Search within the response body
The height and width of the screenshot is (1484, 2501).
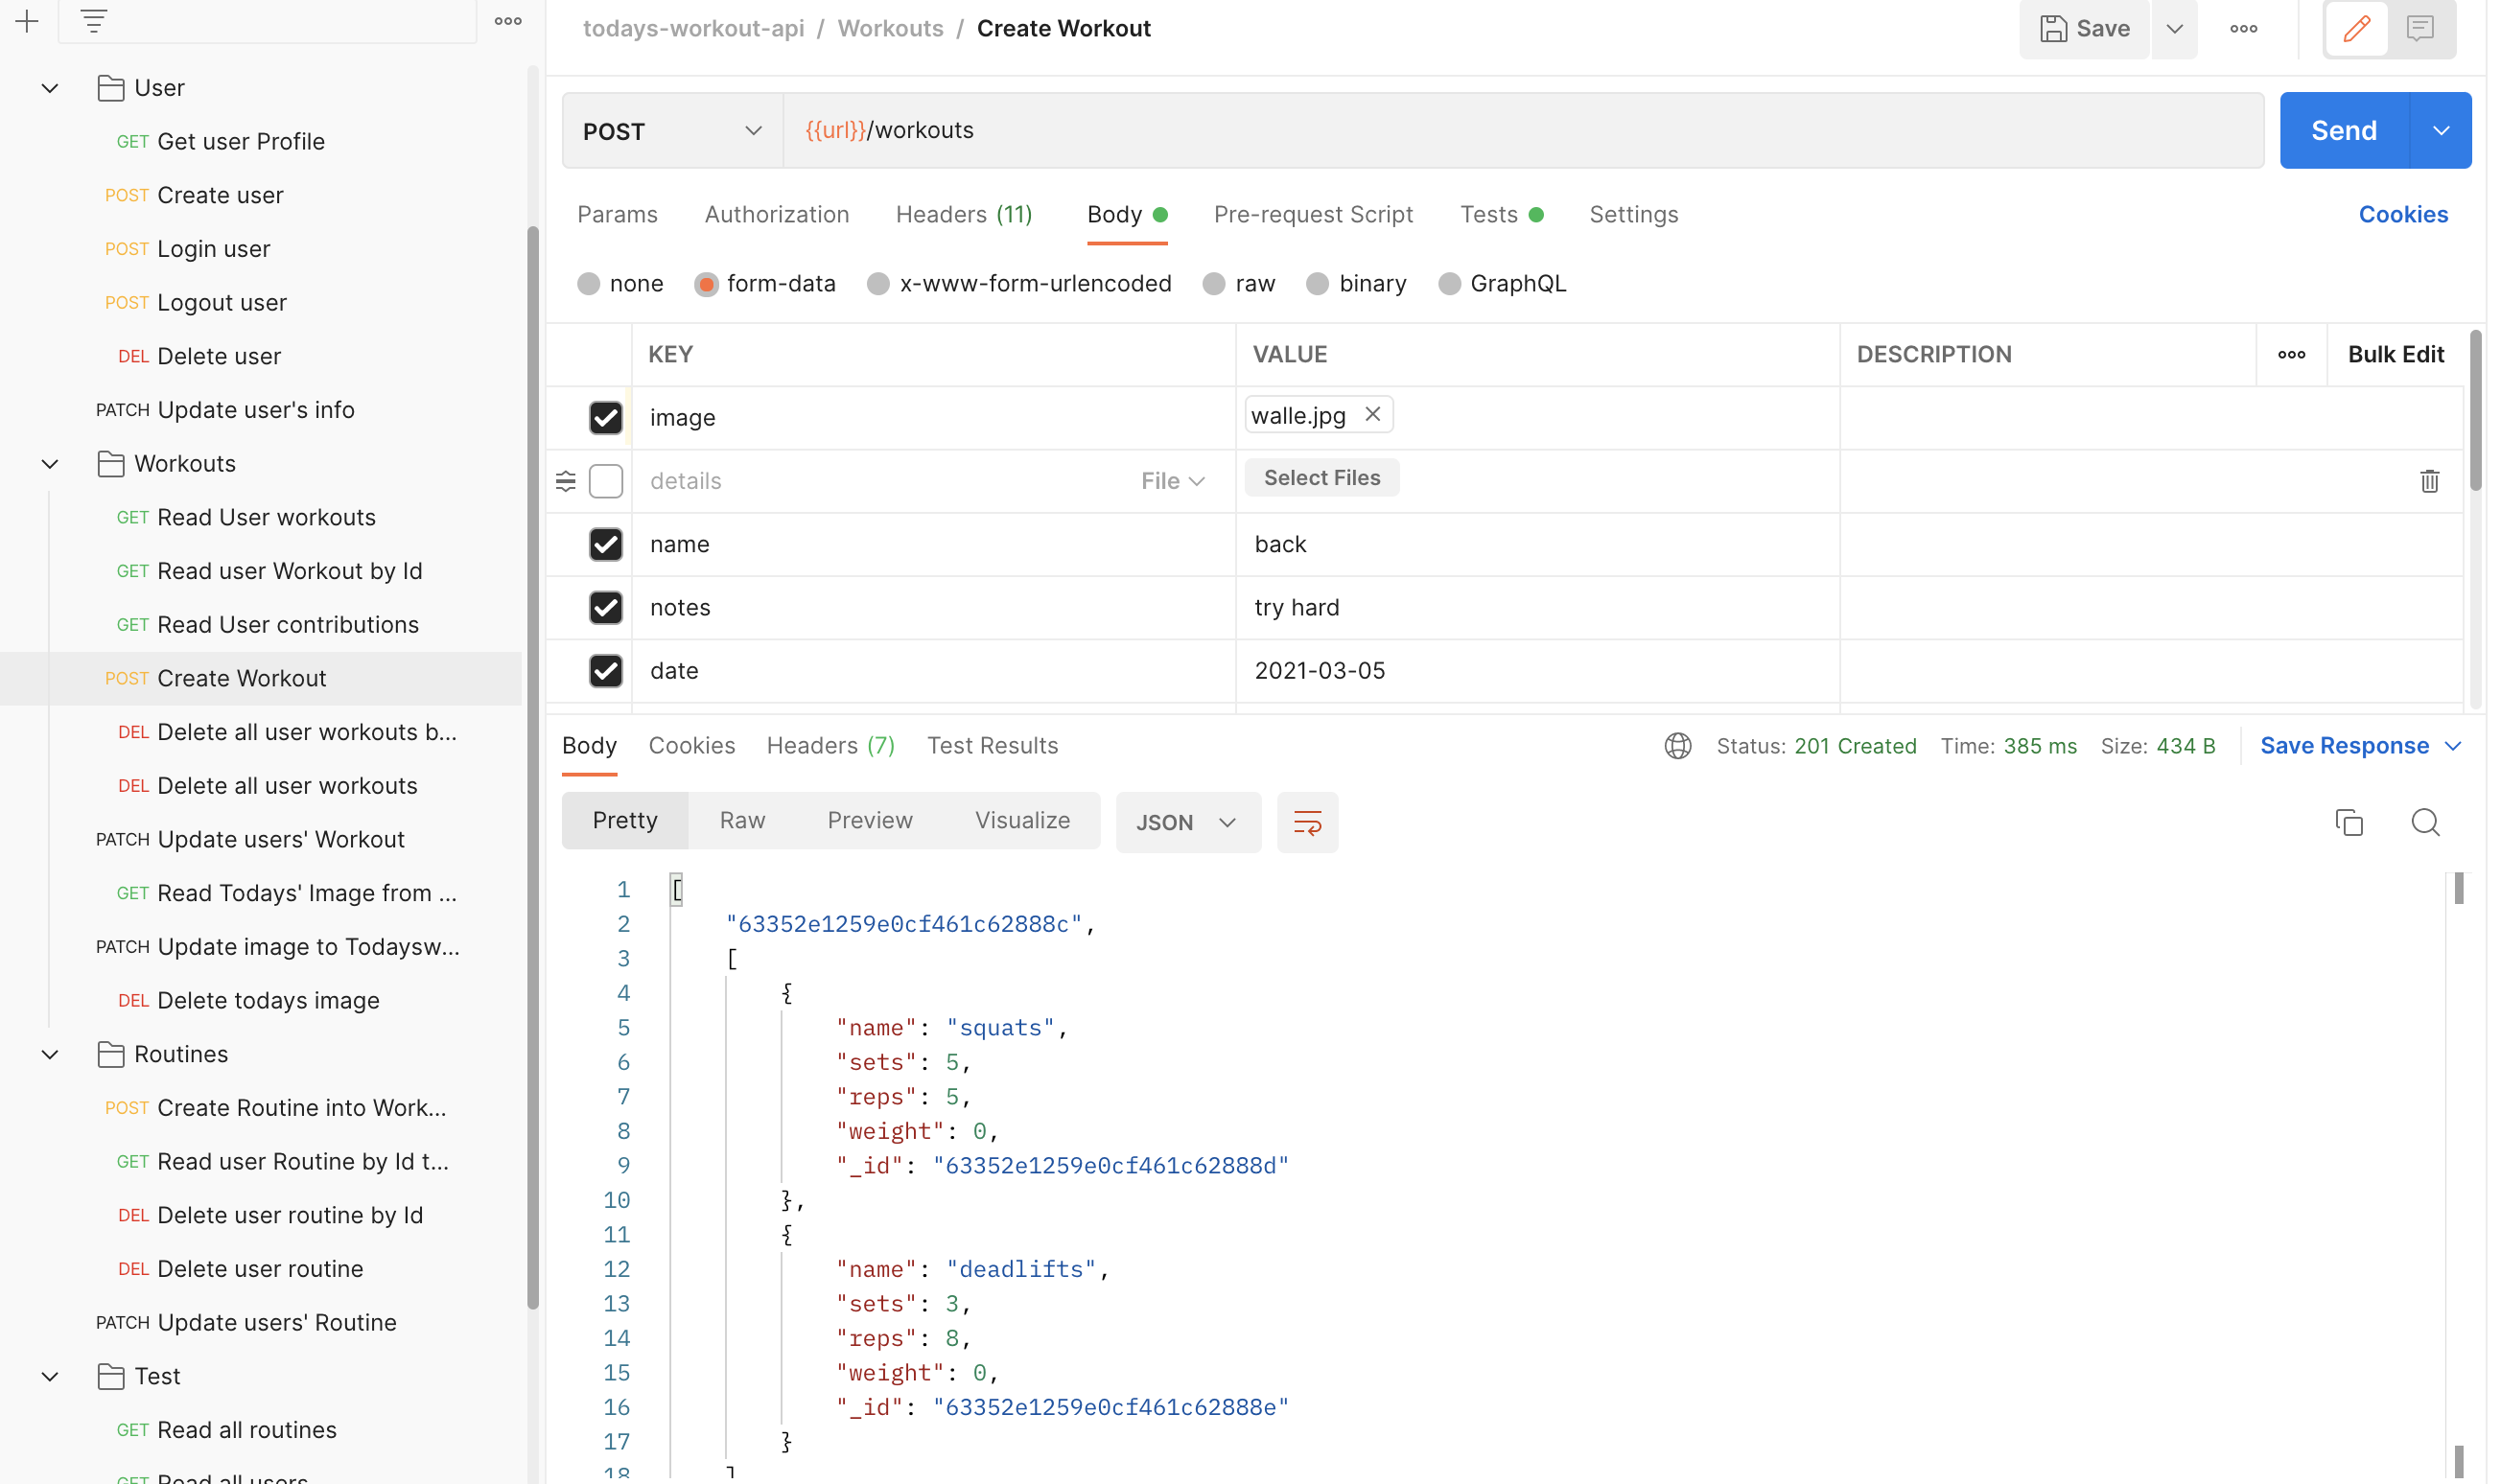pyautogui.click(x=2424, y=822)
